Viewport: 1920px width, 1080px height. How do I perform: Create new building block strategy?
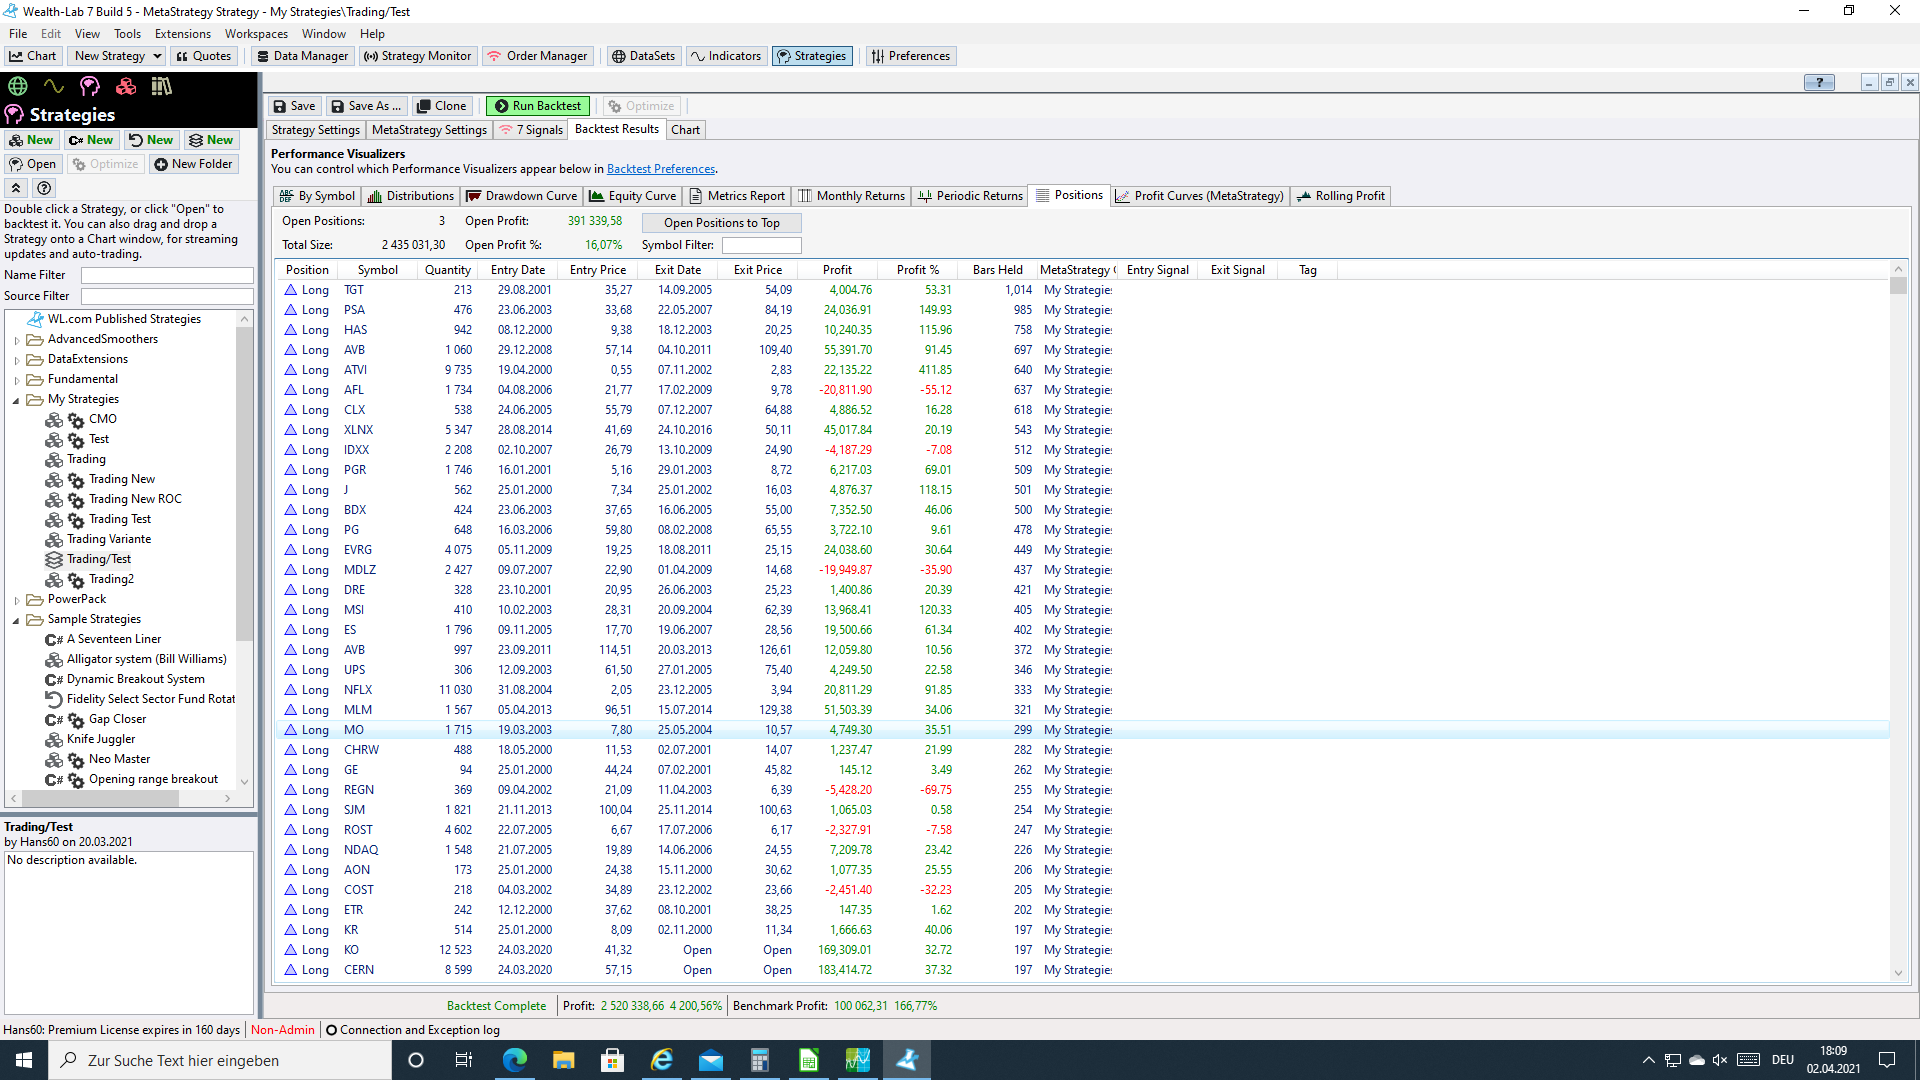[31, 140]
